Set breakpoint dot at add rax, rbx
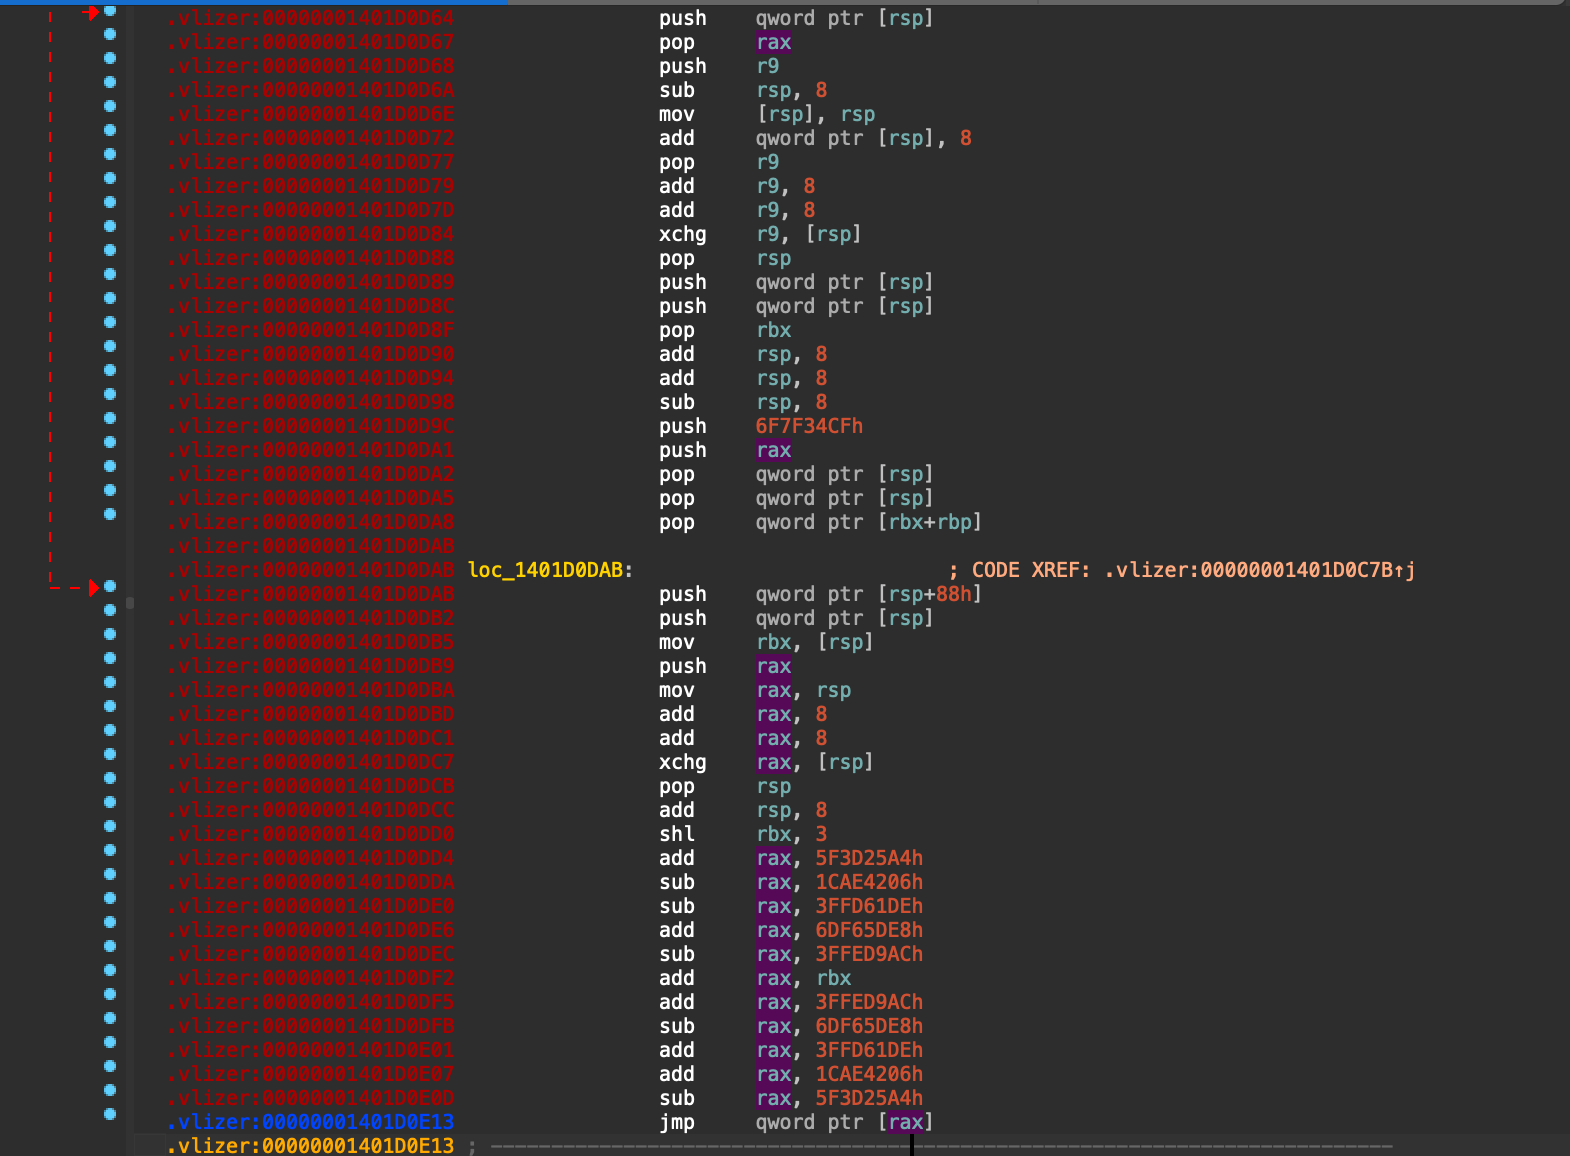Screen dimensions: 1570x1156 tap(110, 970)
